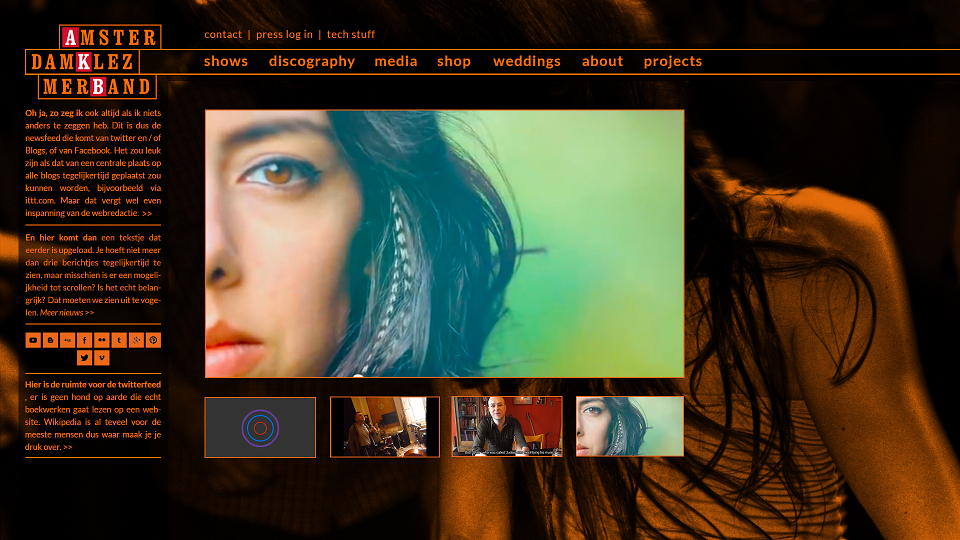Open the YouTube social icon

33,340
